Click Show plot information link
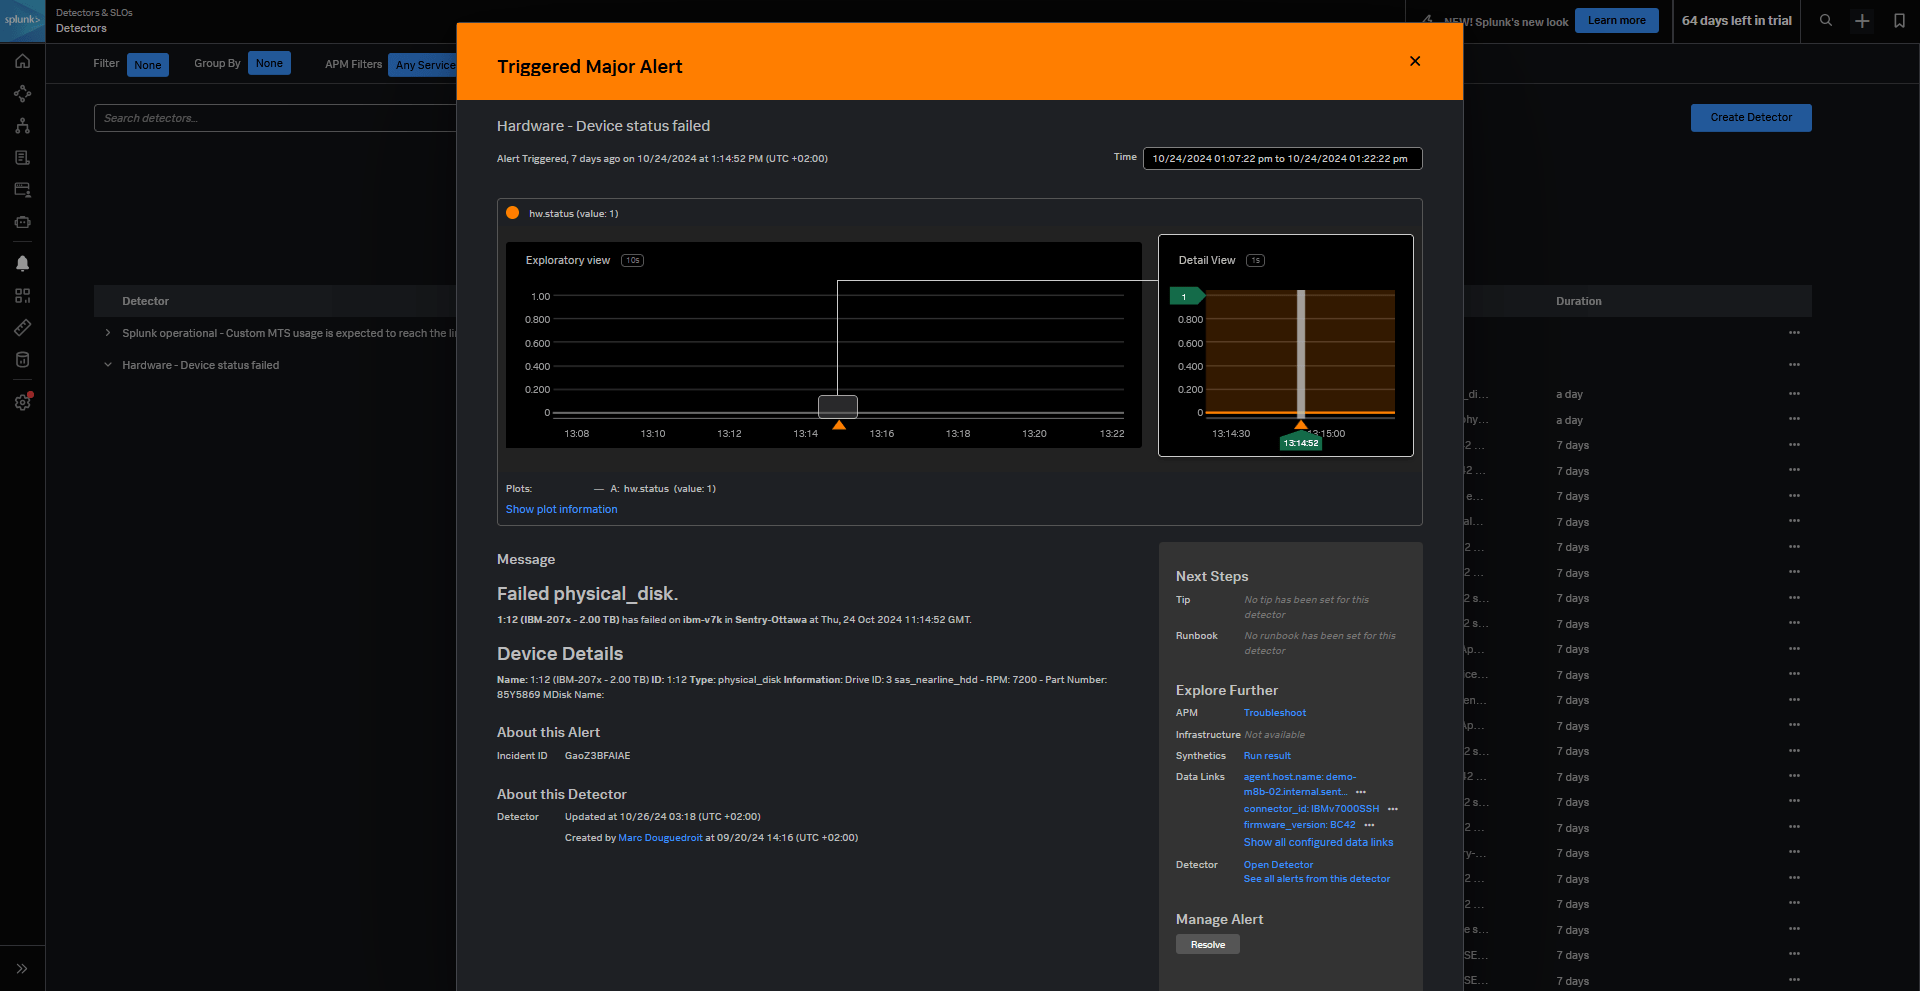1920x991 pixels. coord(561,509)
